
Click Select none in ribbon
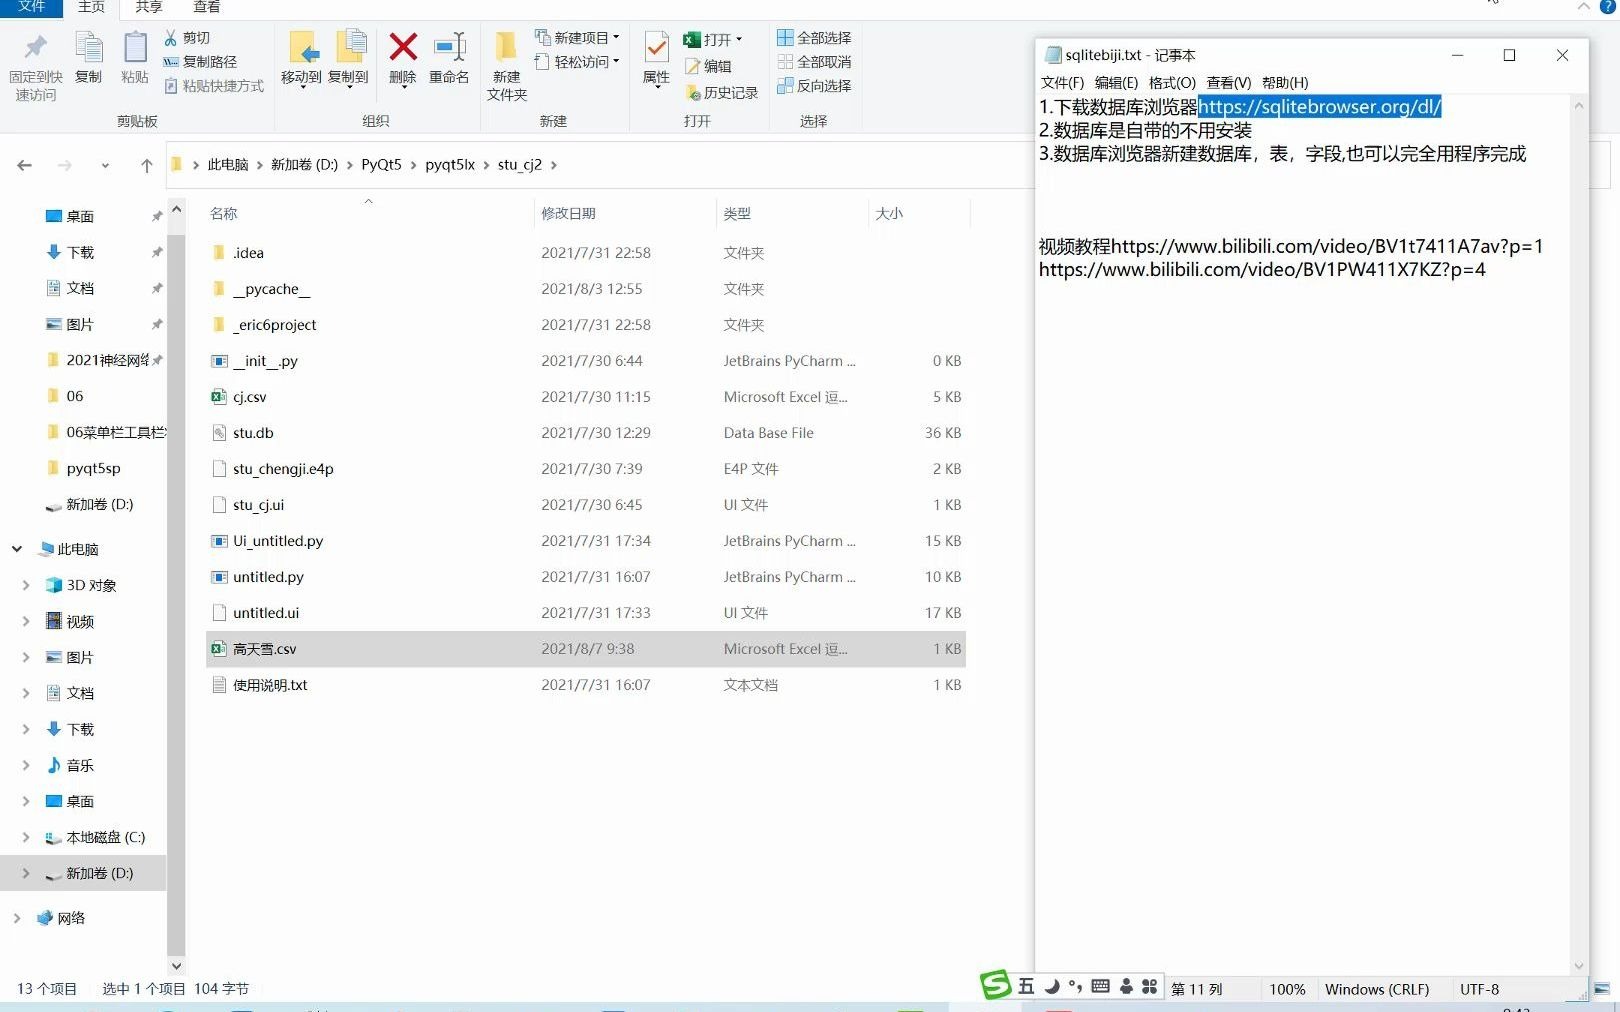[x=814, y=62]
